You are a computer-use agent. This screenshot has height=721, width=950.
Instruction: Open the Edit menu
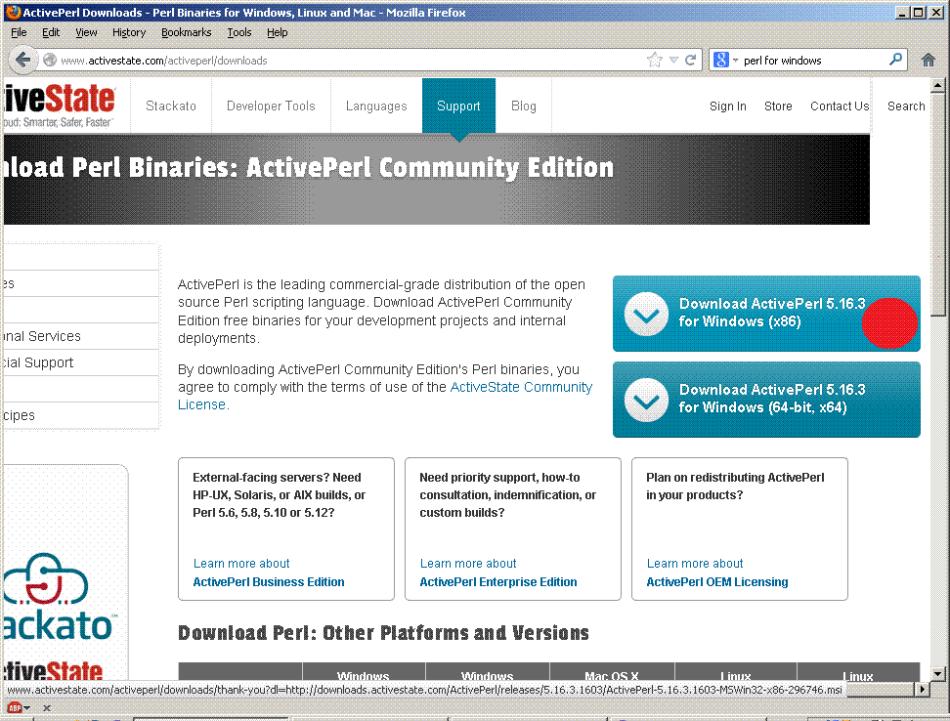pos(51,33)
